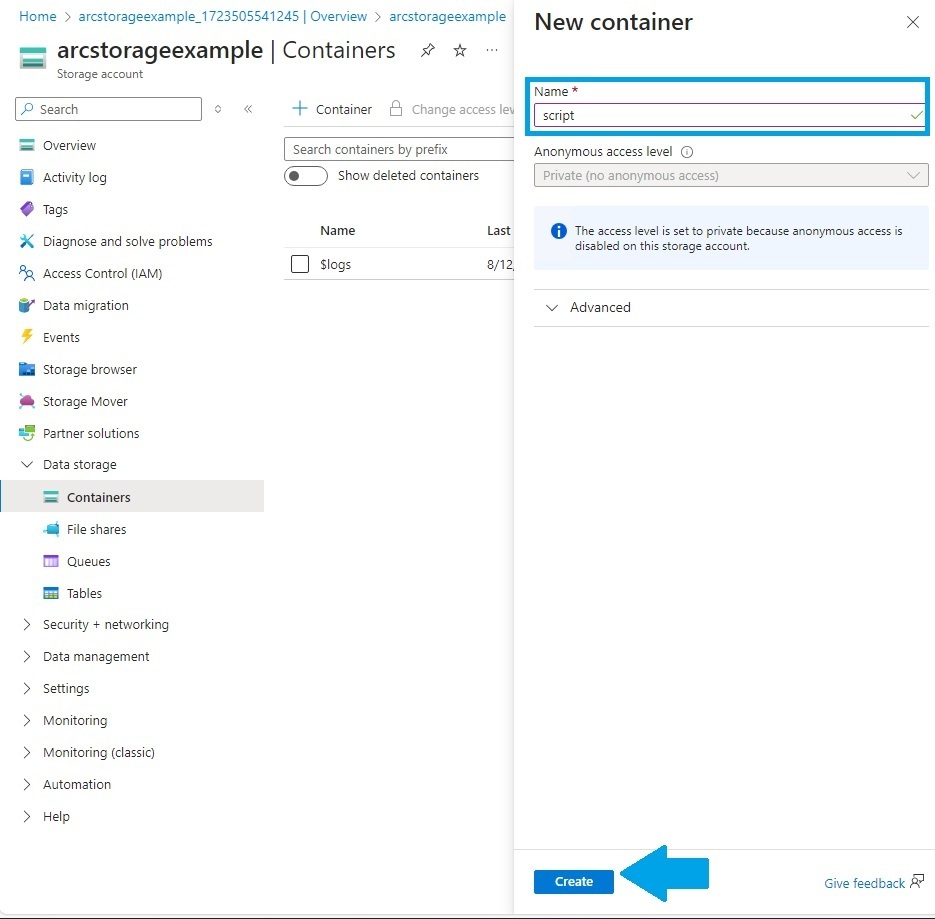Click the + Container button

click(332, 109)
